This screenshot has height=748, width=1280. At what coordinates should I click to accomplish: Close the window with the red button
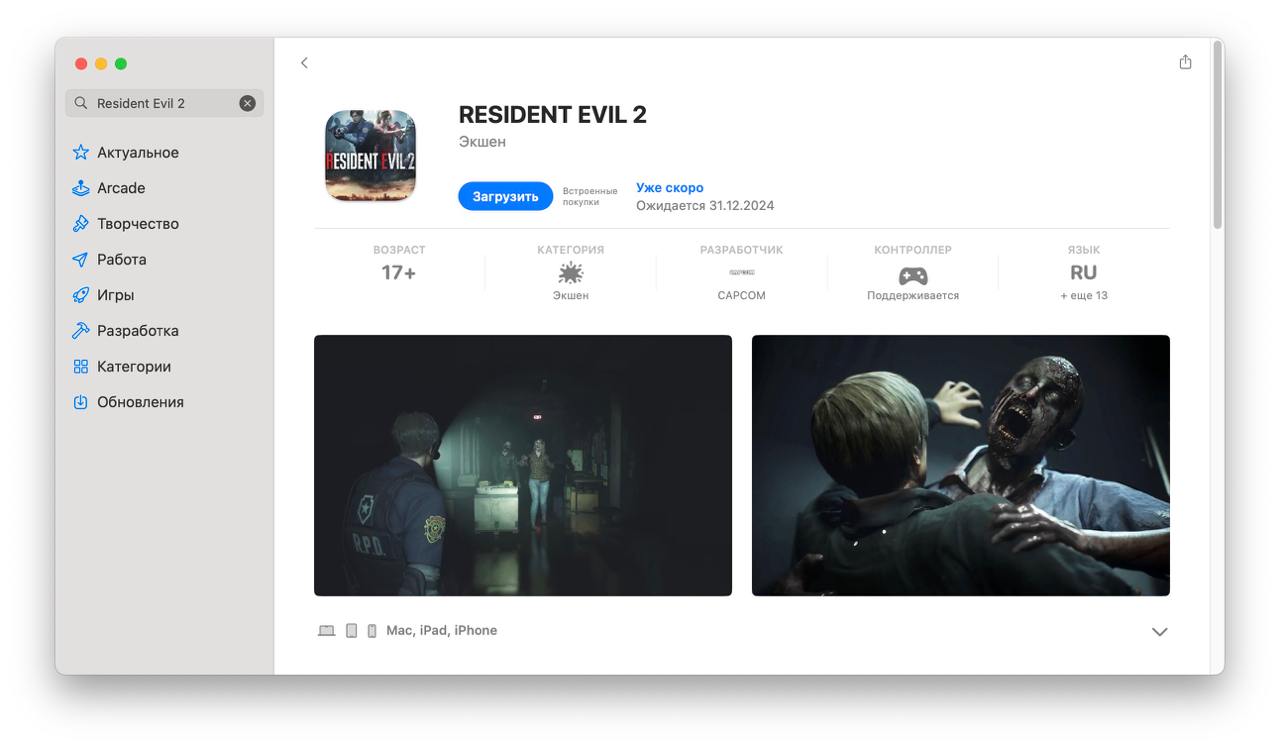[x=81, y=64]
